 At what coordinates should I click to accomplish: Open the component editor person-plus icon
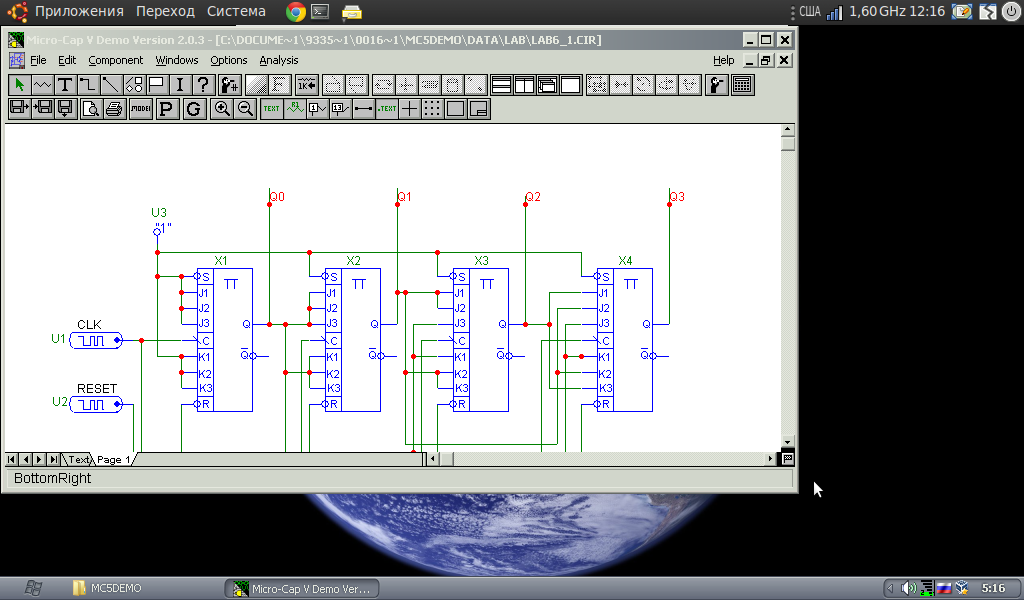tap(229, 85)
